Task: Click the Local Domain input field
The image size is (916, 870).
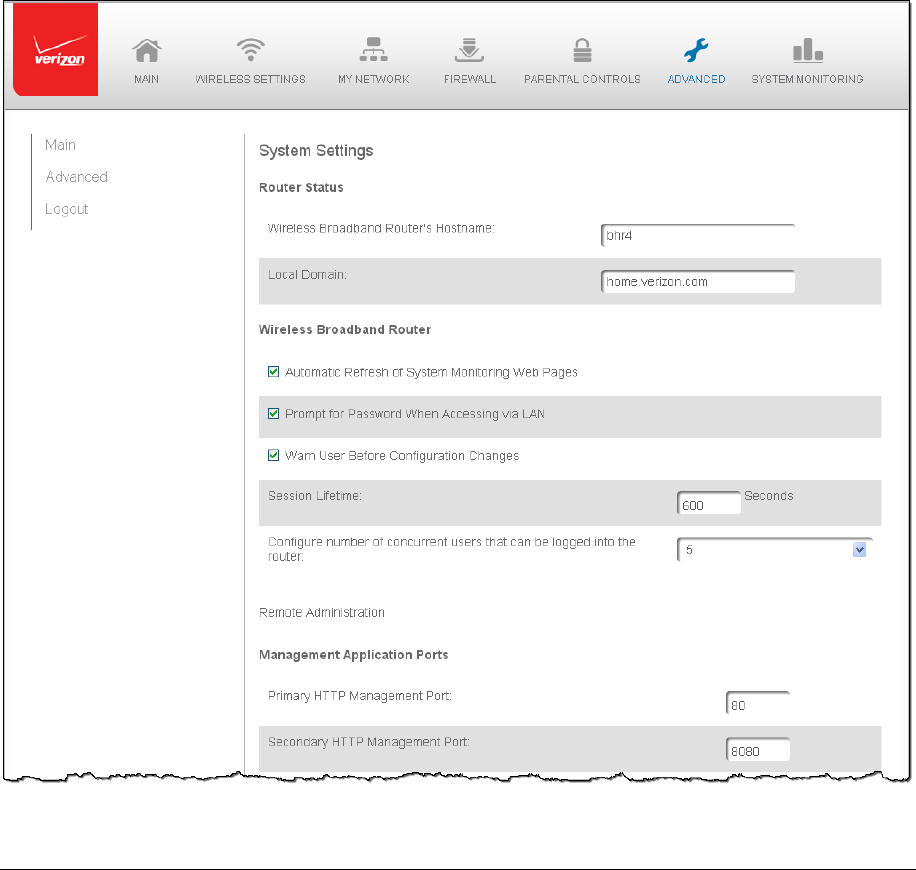Action: pyautogui.click(x=698, y=282)
